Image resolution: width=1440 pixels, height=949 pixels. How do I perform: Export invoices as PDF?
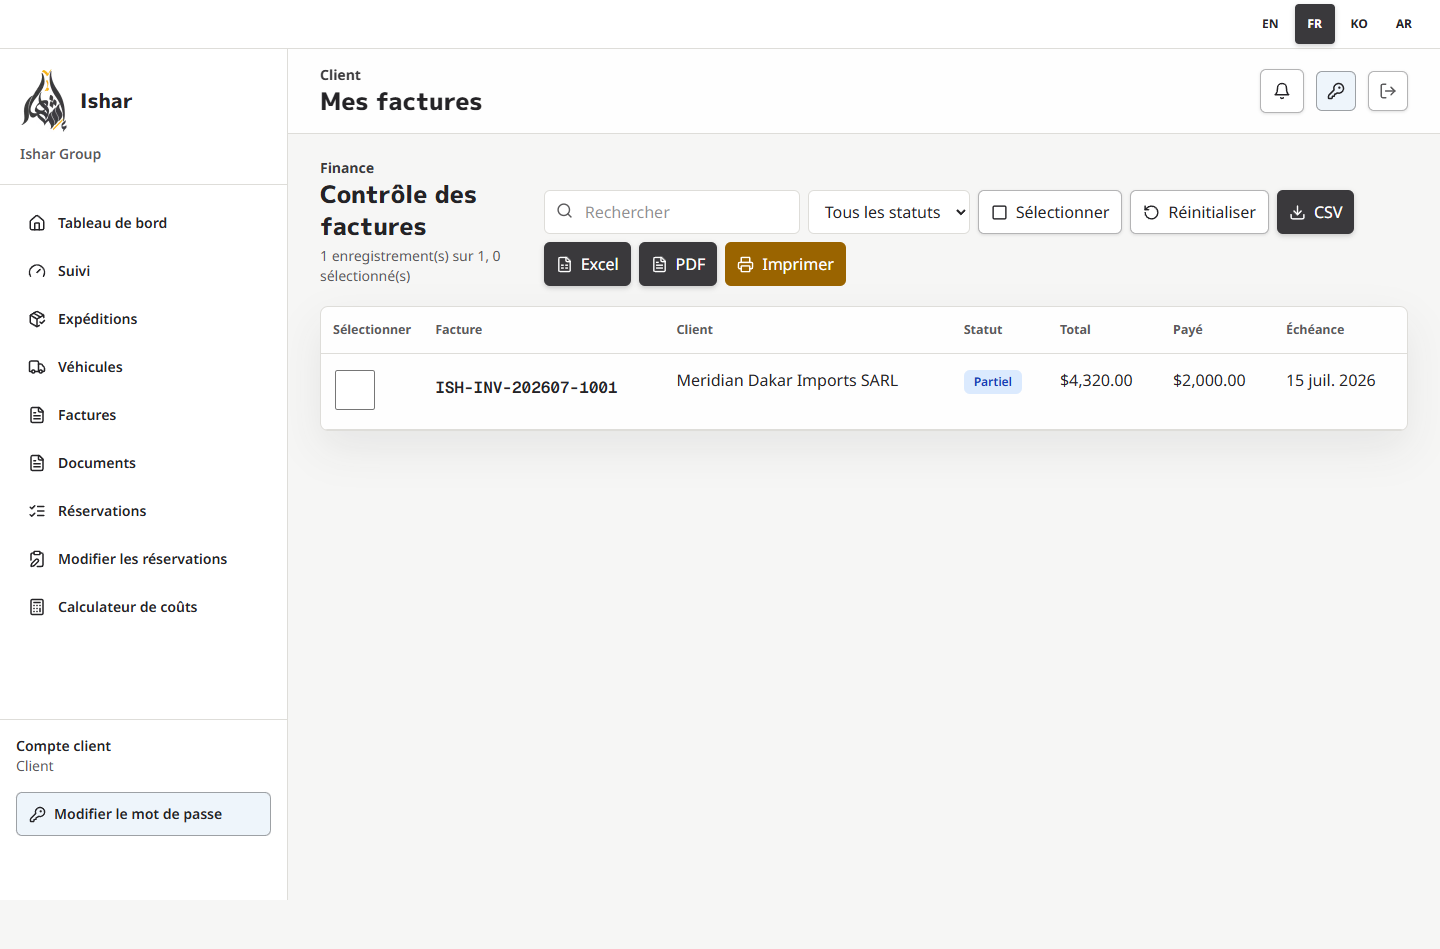tap(678, 264)
